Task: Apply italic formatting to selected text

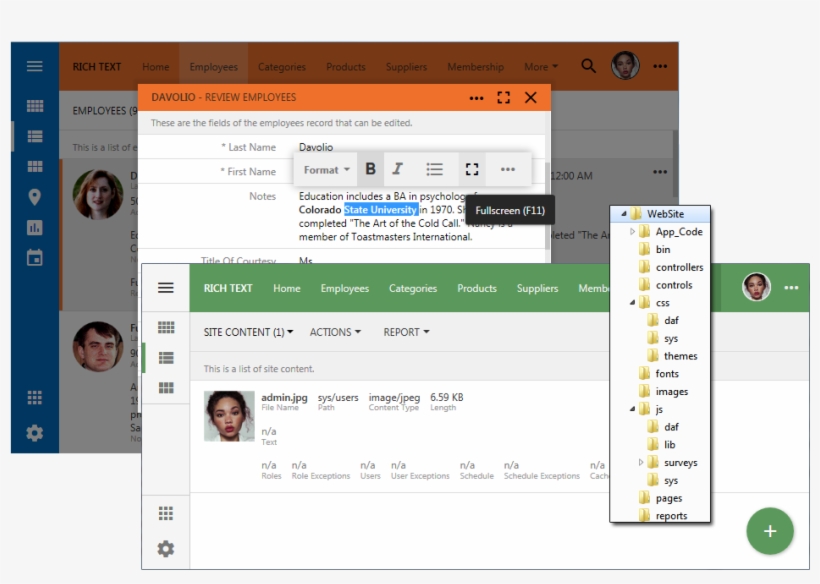Action: [399, 169]
